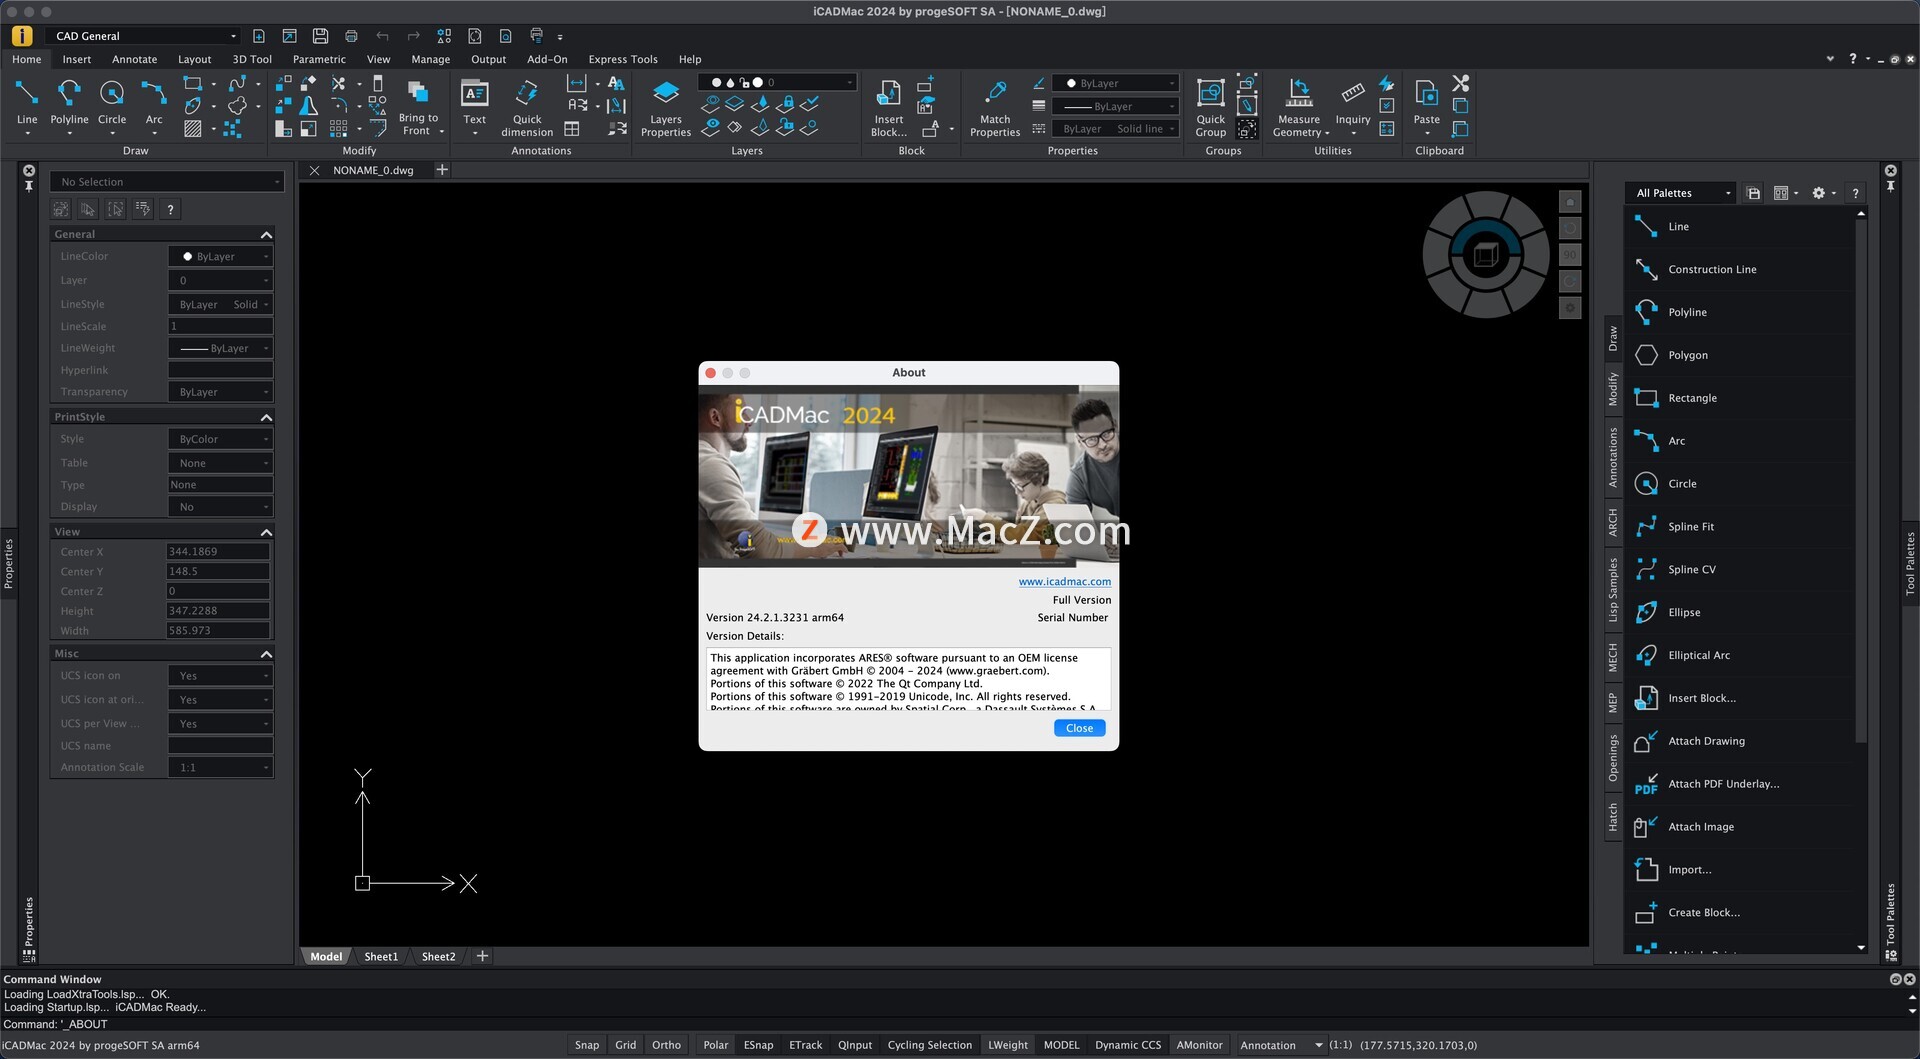This screenshot has width=1920, height=1059.
Task: Click the help question mark in Properties panel
Action: pyautogui.click(x=171, y=210)
